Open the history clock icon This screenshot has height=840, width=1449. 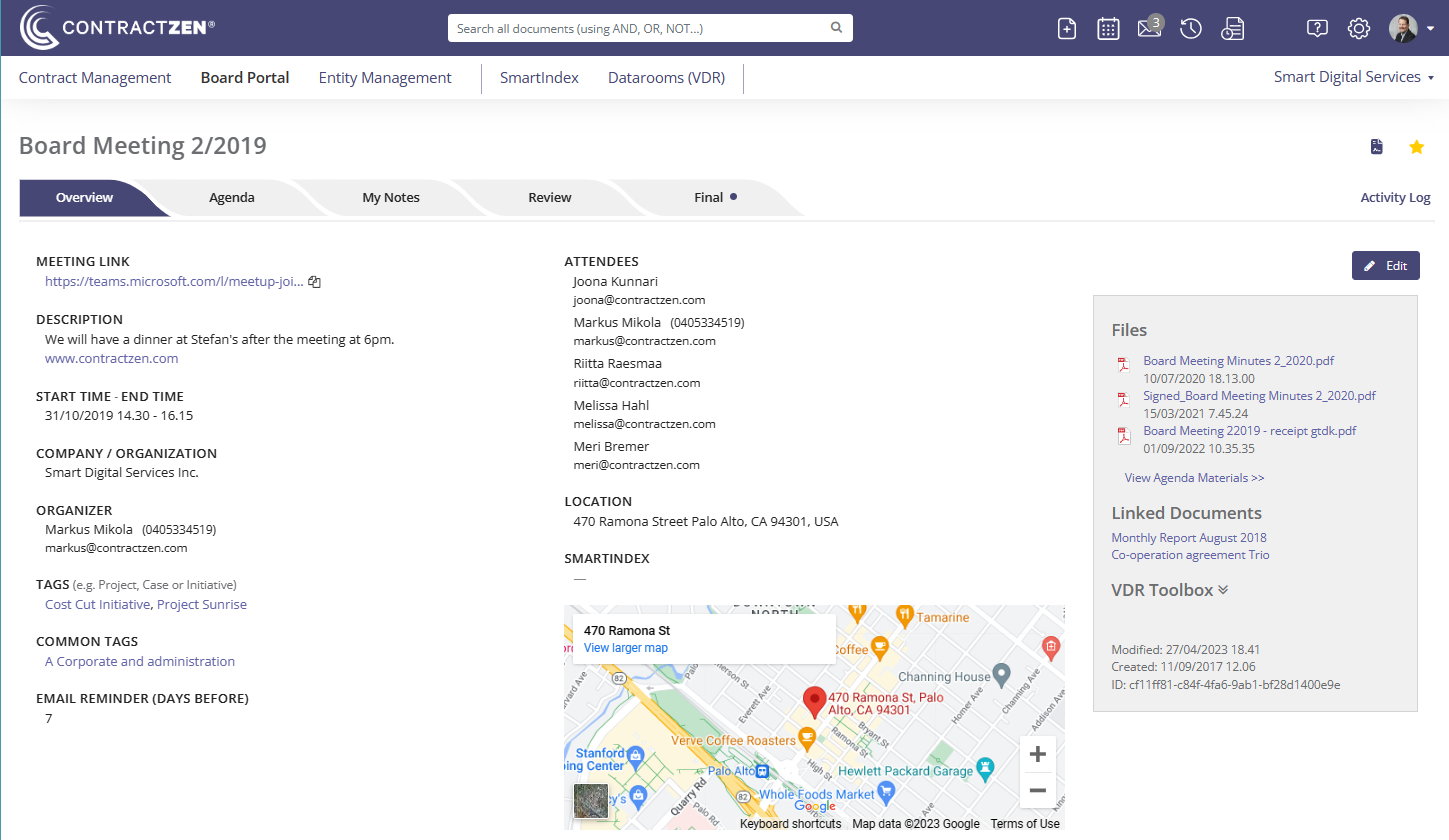1191,29
